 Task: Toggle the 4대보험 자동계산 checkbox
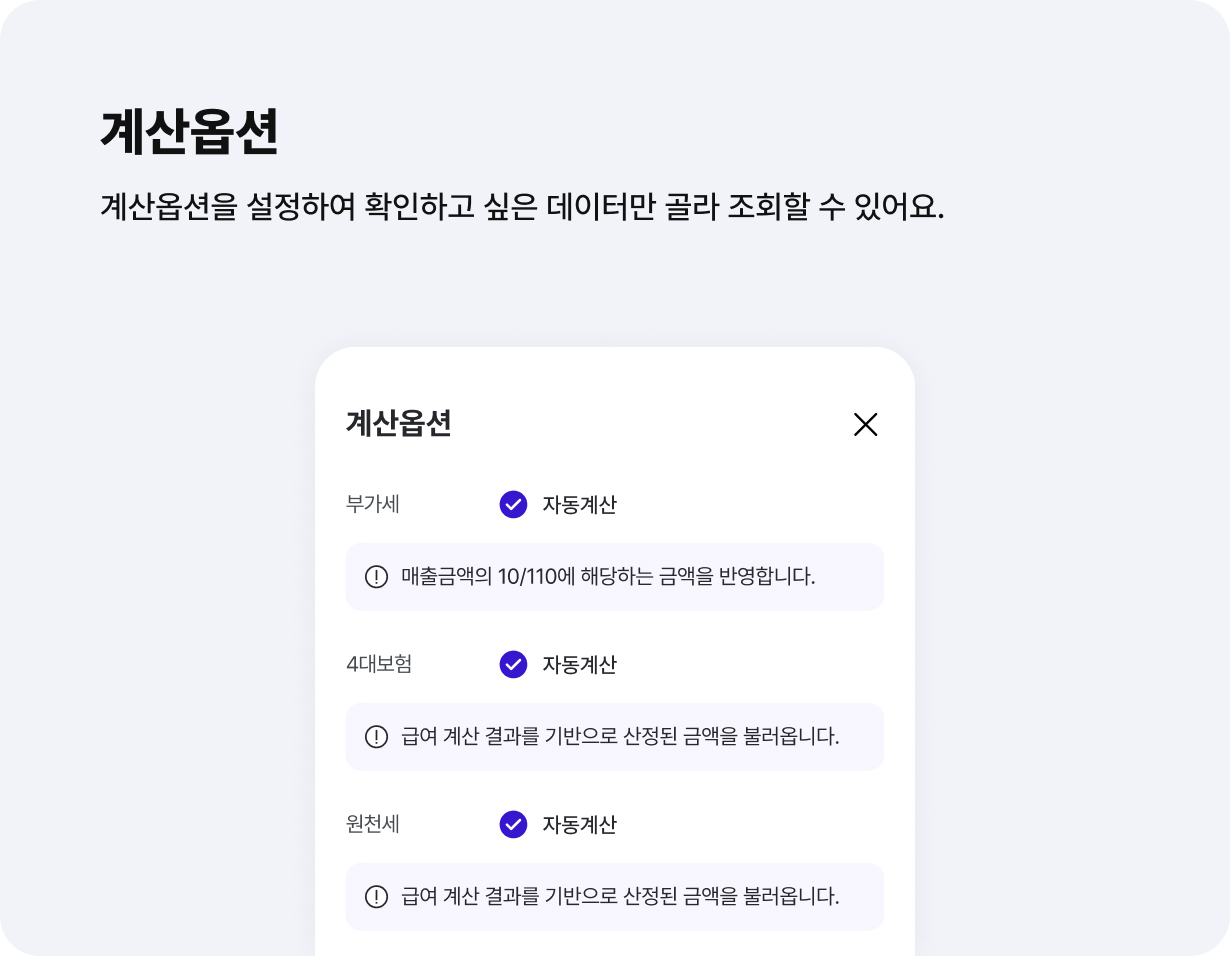pos(513,665)
